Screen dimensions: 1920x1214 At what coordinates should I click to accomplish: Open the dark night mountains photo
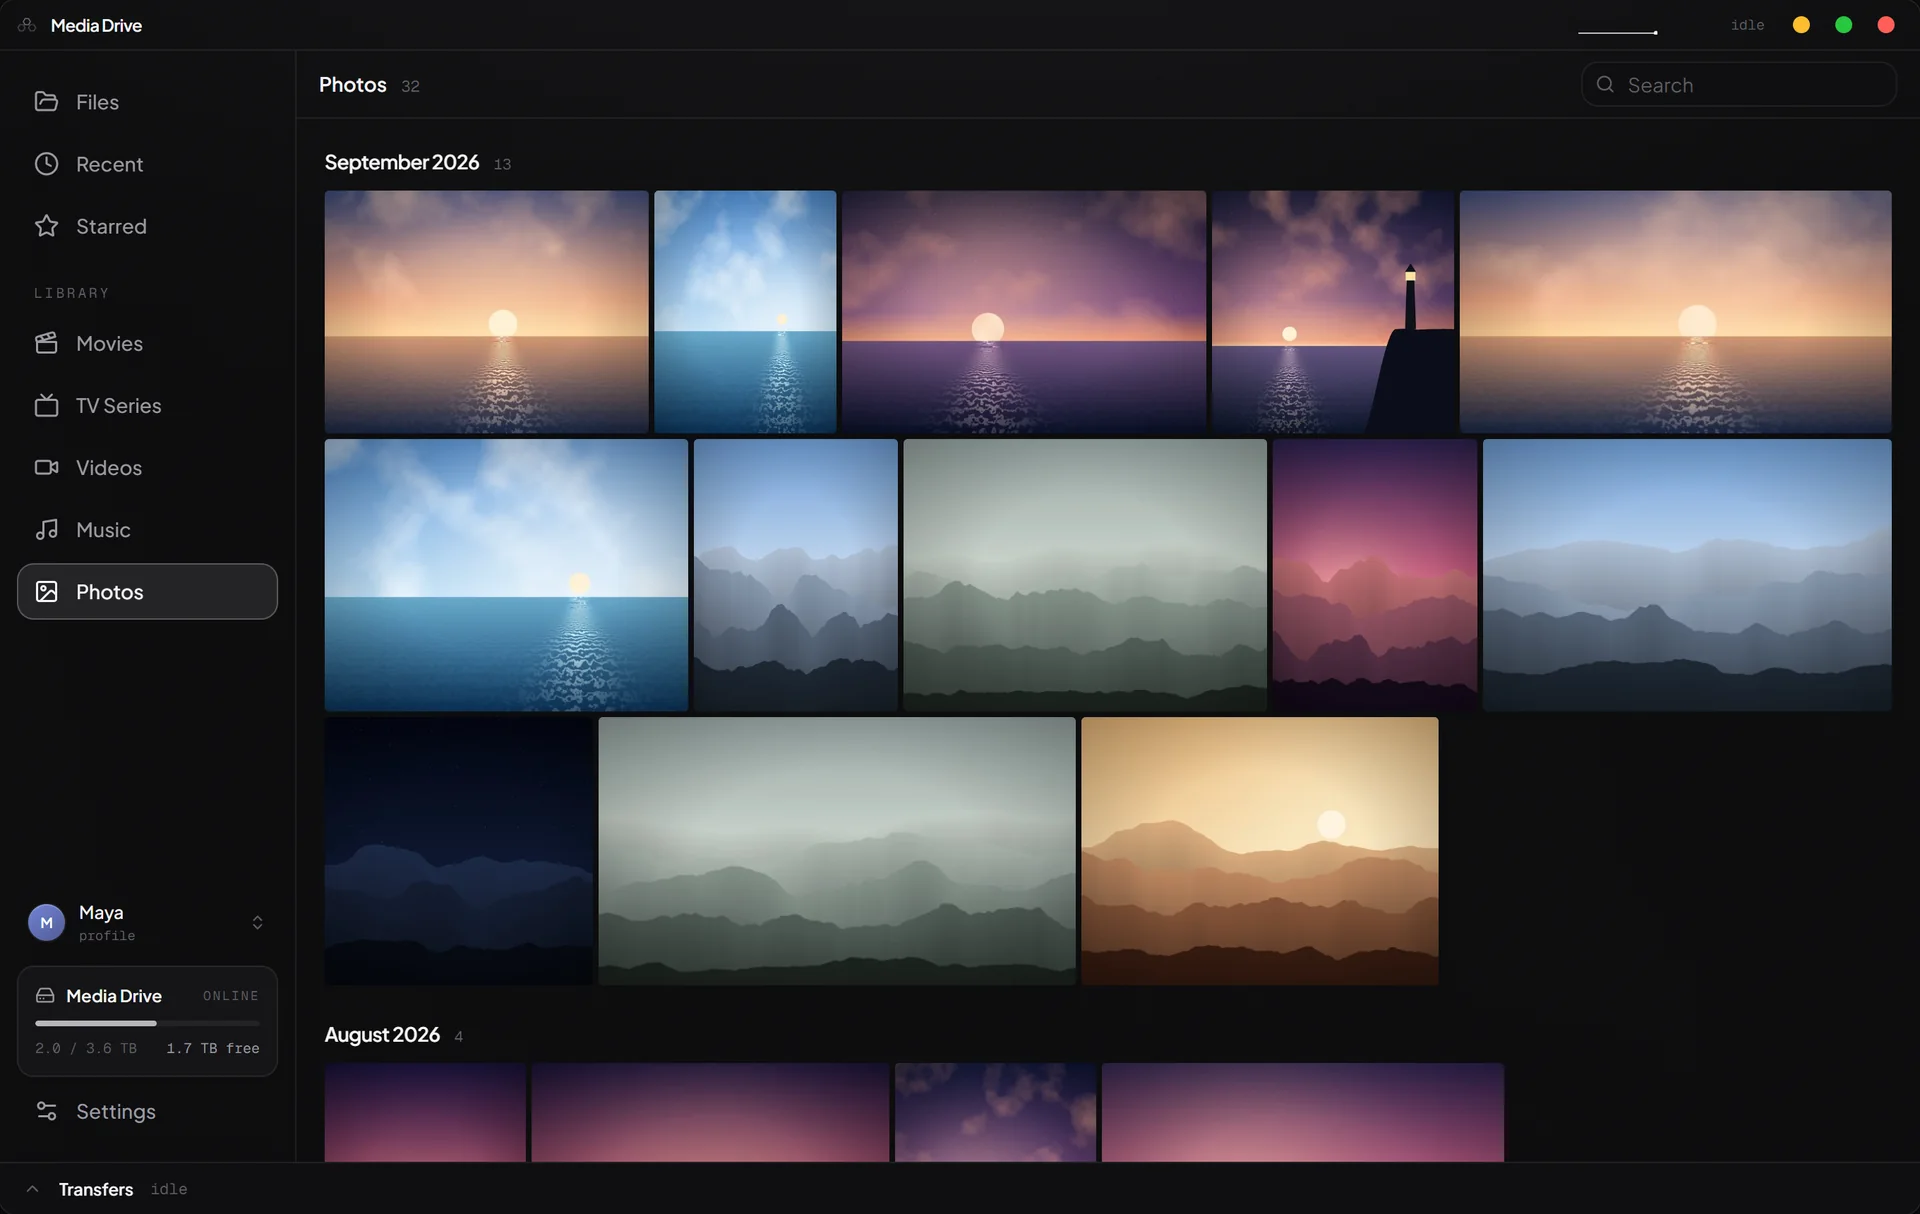point(458,851)
